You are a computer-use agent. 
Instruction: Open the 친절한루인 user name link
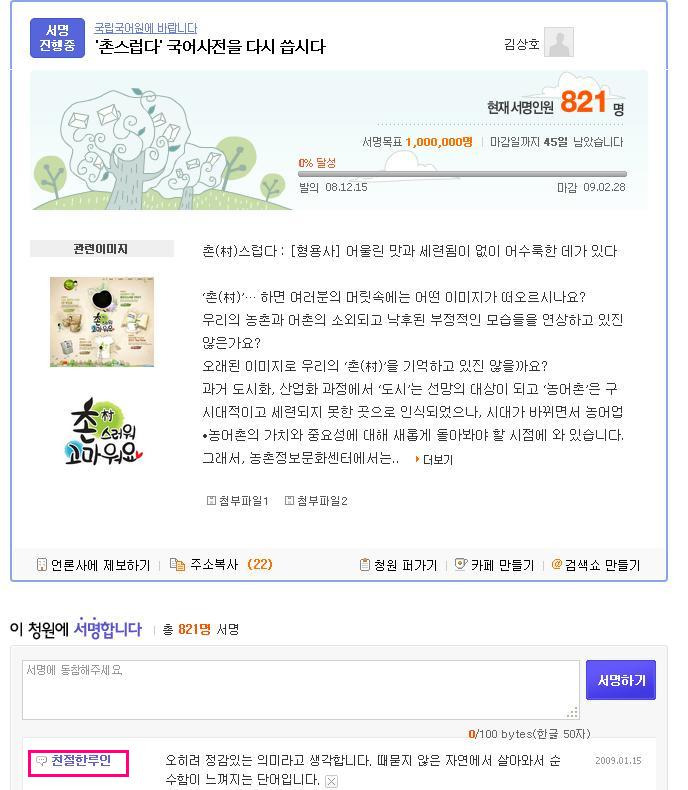[81, 760]
